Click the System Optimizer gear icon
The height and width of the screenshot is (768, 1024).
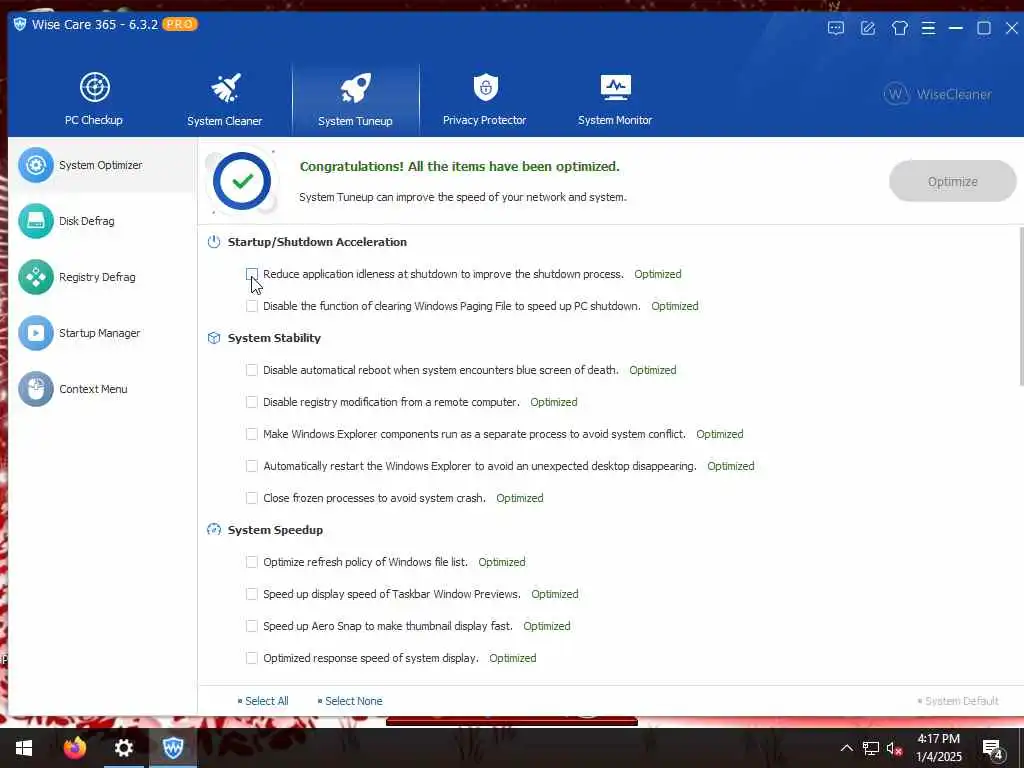tap(36, 165)
